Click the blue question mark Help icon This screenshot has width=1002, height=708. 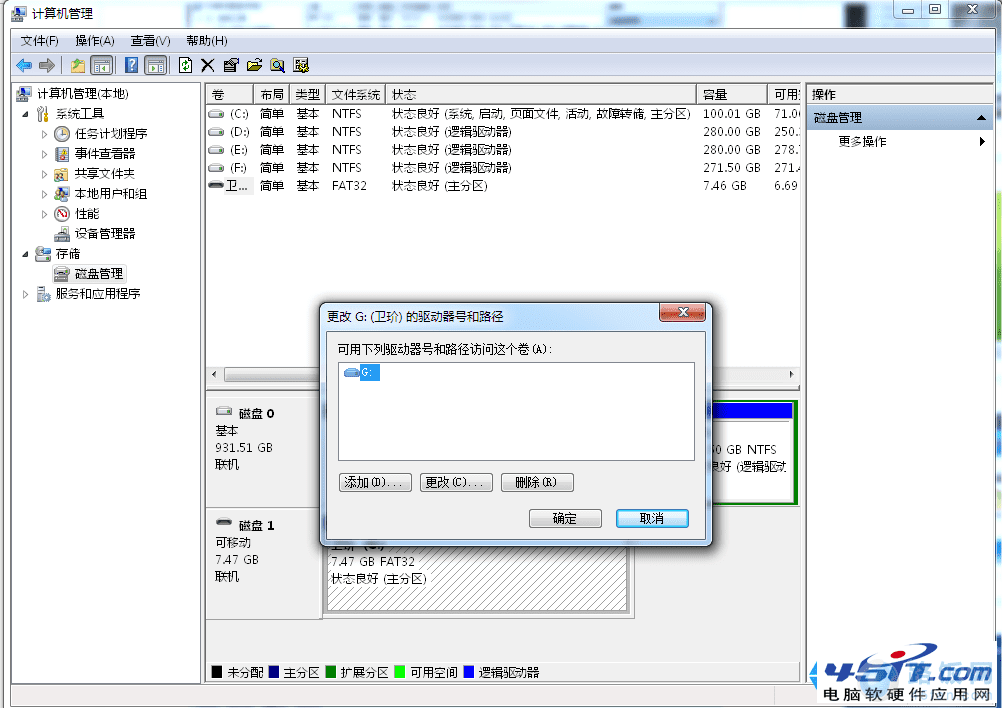132,65
